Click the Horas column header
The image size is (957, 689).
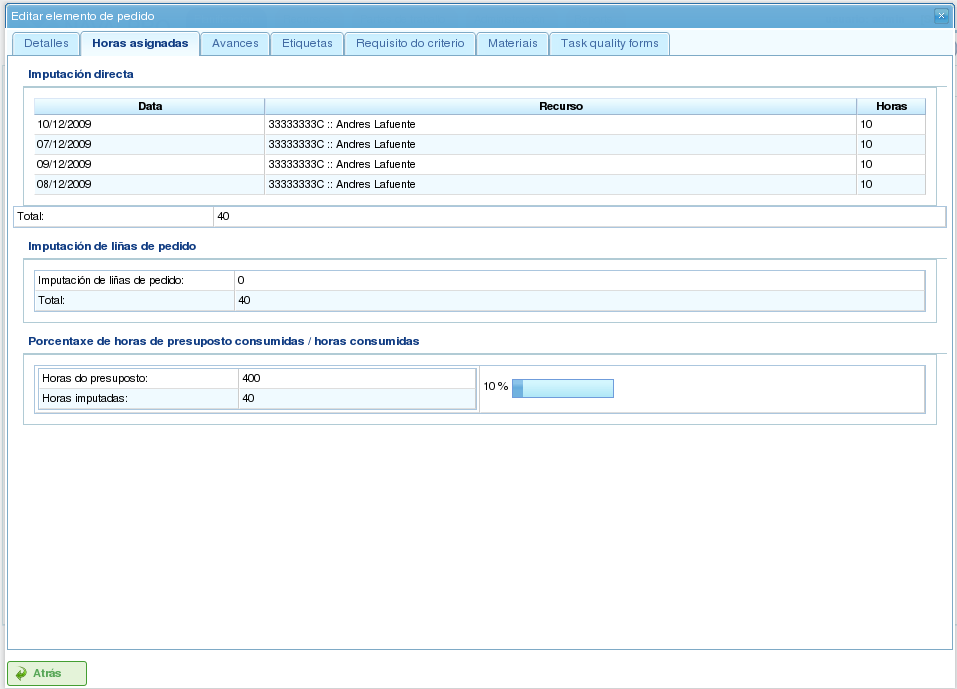891,106
